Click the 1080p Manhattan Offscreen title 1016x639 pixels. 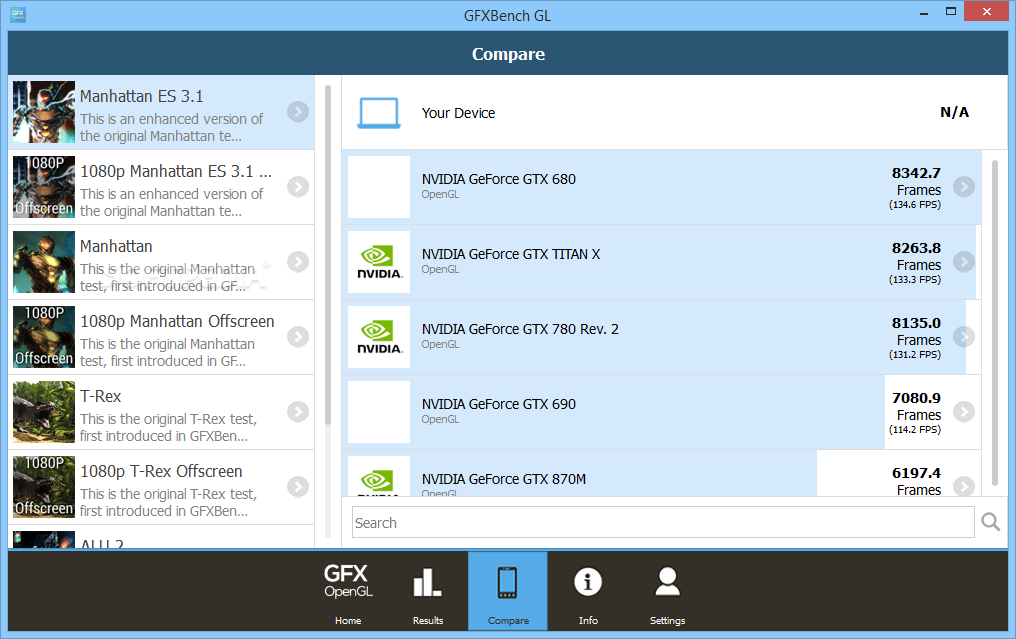click(177, 321)
